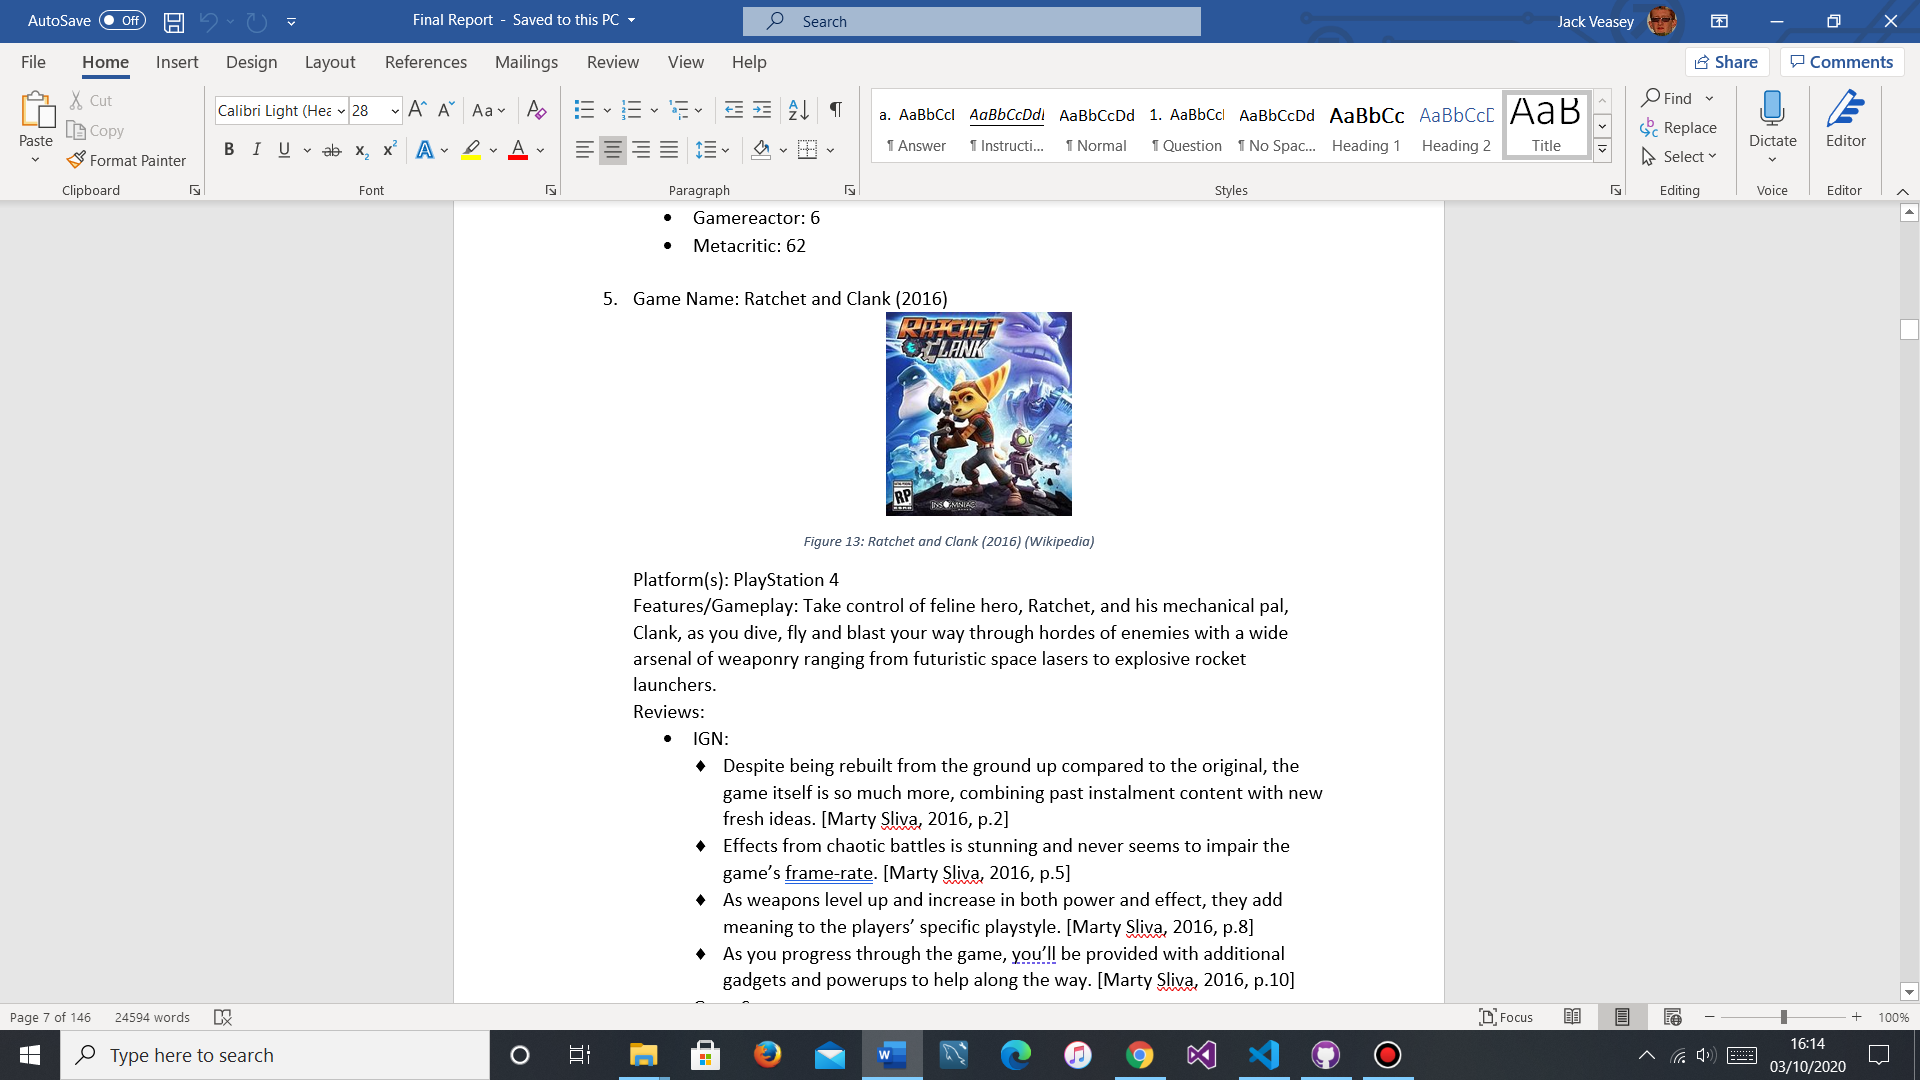
Task: Apply strikethrough formatting
Action: click(332, 150)
